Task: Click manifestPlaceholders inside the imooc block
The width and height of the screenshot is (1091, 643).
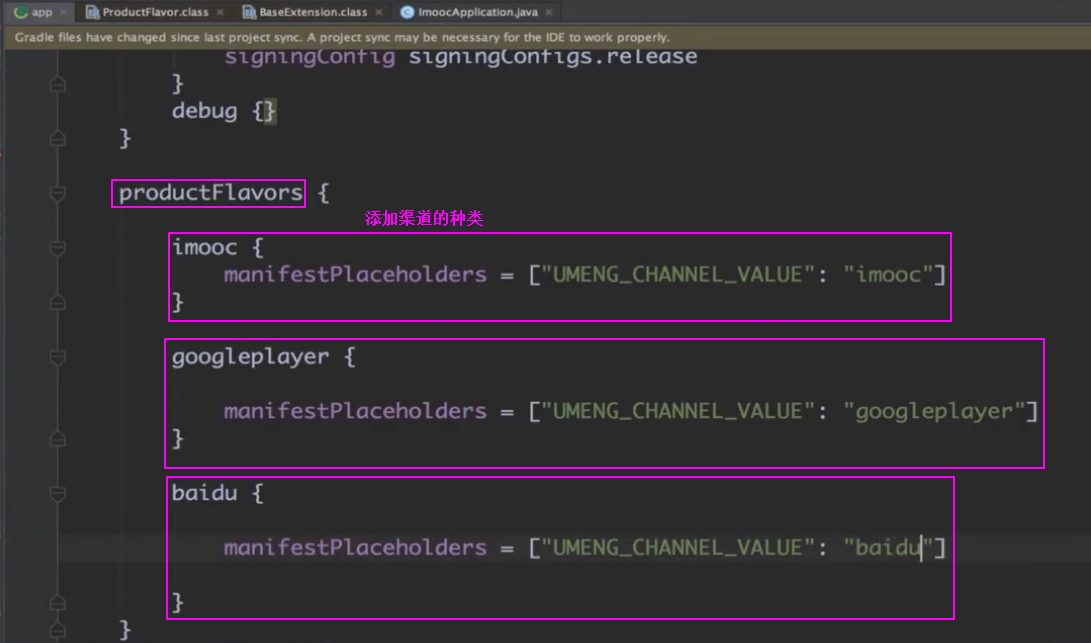Action: (355, 274)
